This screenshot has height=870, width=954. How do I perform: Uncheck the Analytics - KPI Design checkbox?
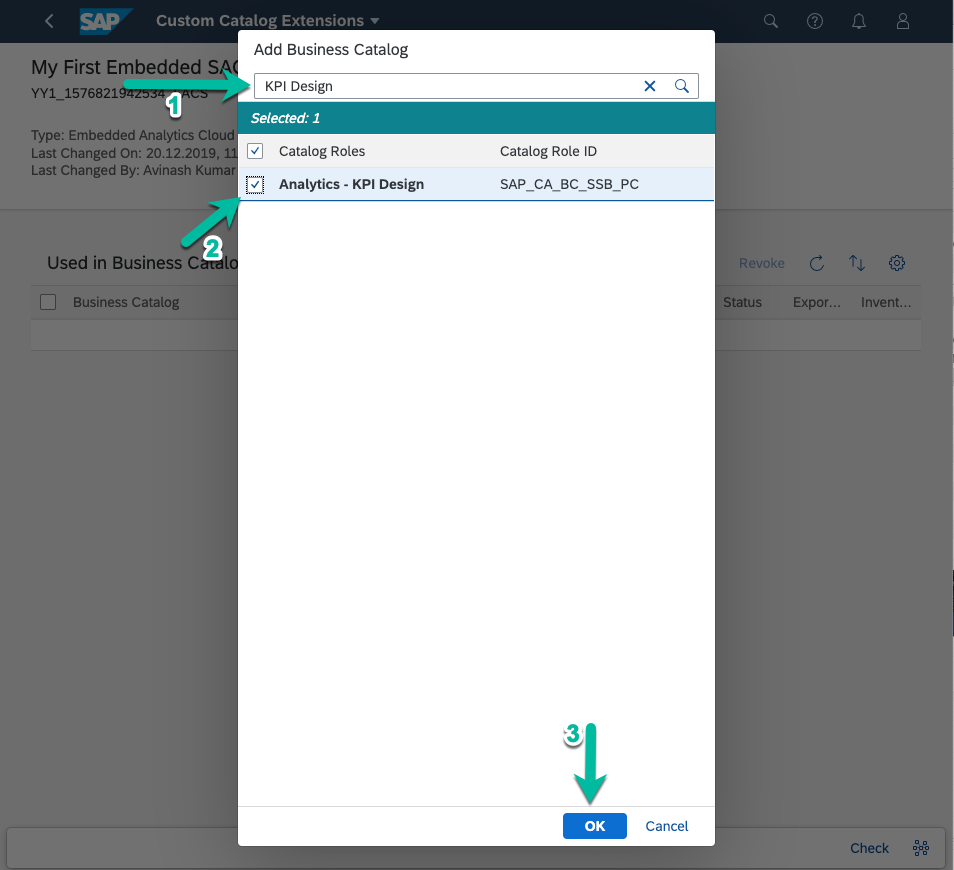point(255,184)
